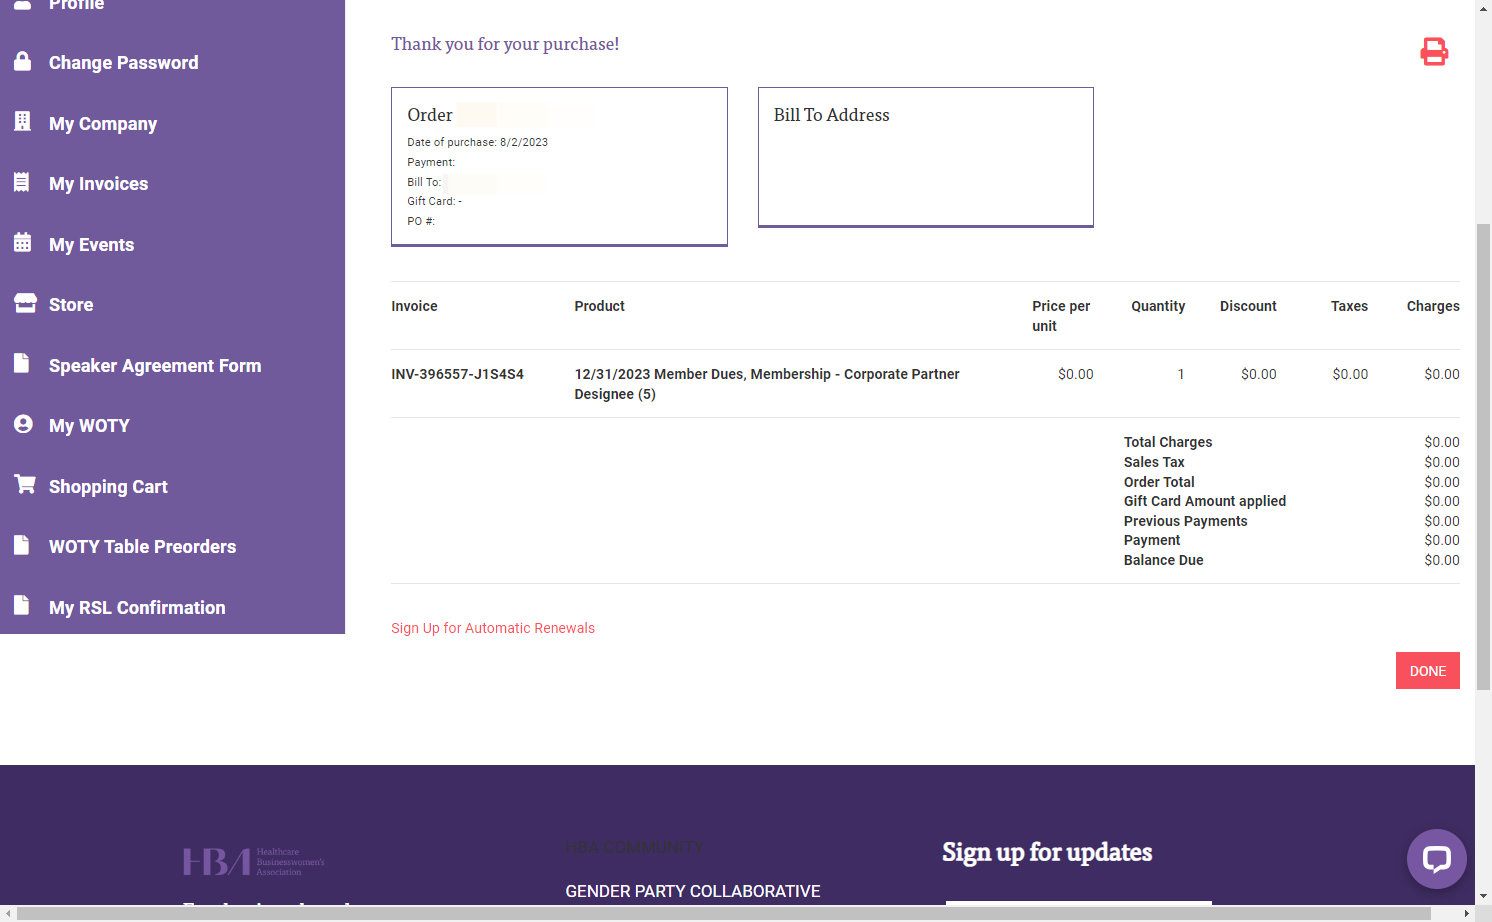Click the Sign up for updates heading

point(1047,852)
